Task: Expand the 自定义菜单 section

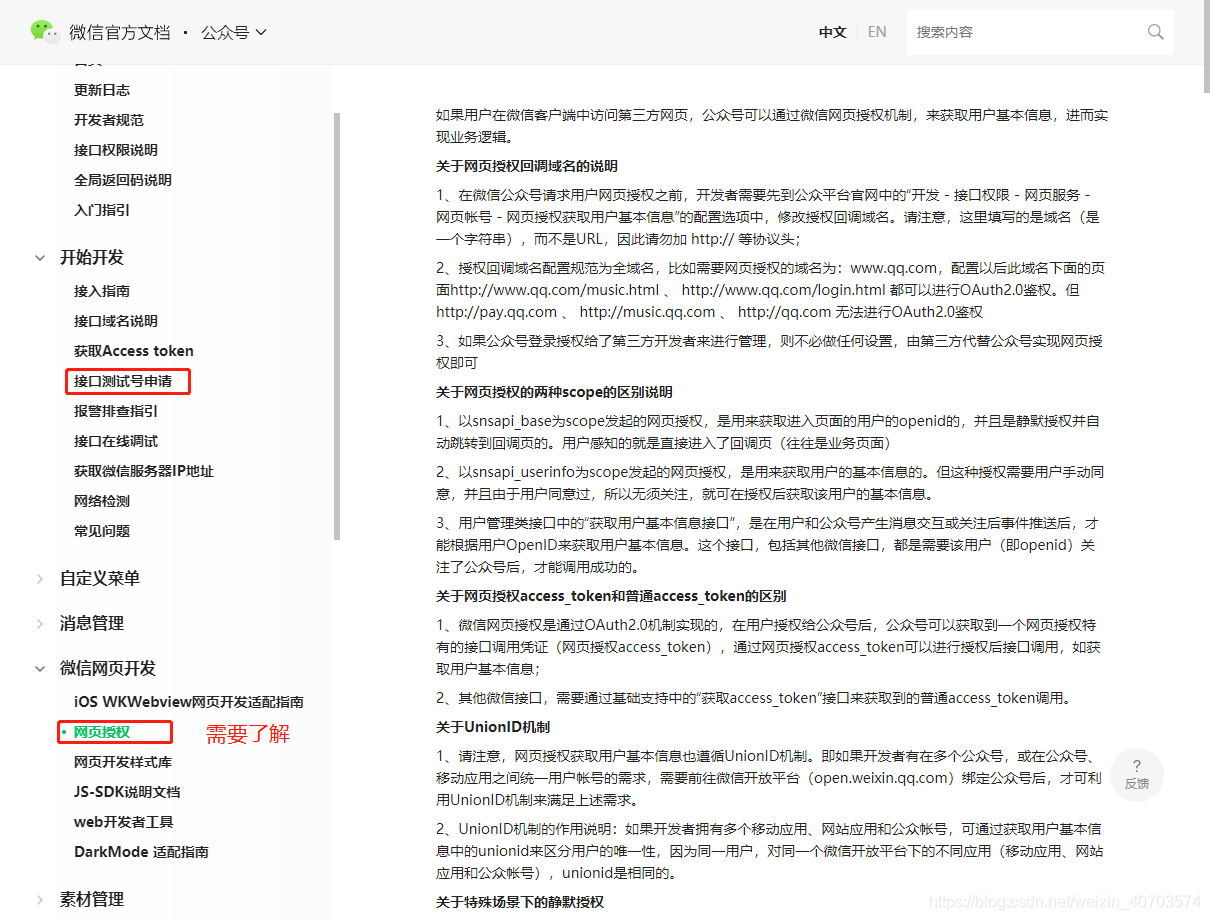Action: point(40,579)
